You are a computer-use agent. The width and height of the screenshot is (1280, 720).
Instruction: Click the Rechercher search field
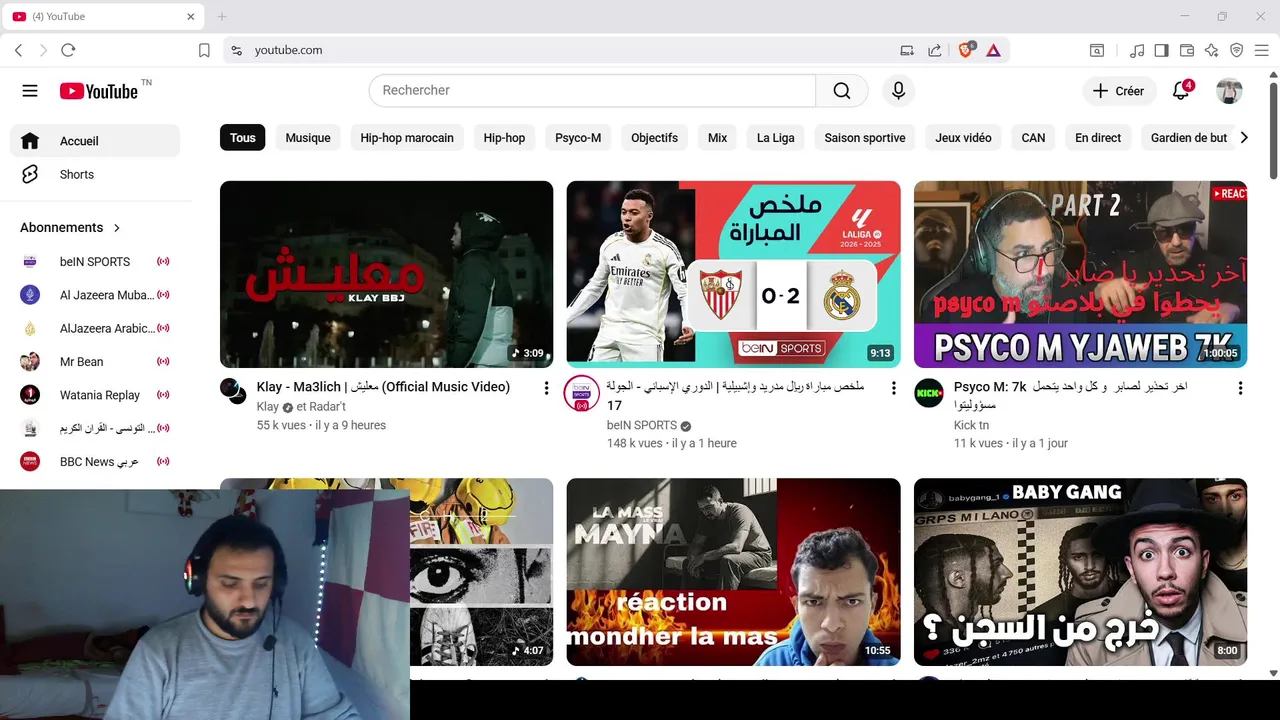[x=592, y=91]
